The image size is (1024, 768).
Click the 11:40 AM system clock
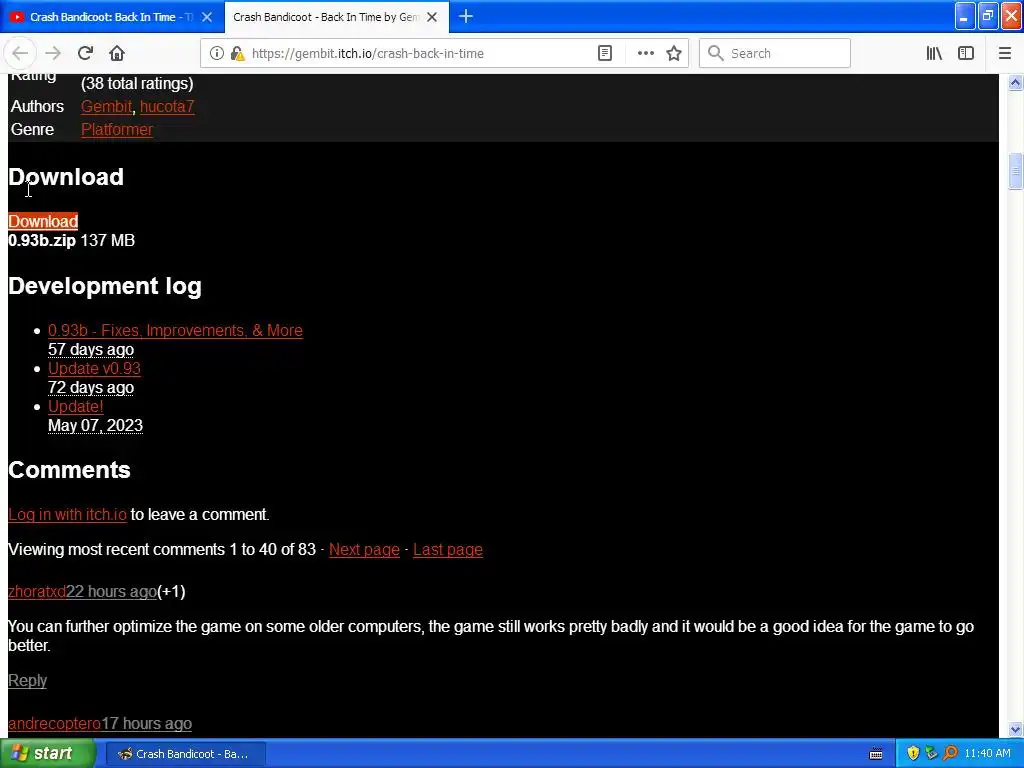pos(987,754)
